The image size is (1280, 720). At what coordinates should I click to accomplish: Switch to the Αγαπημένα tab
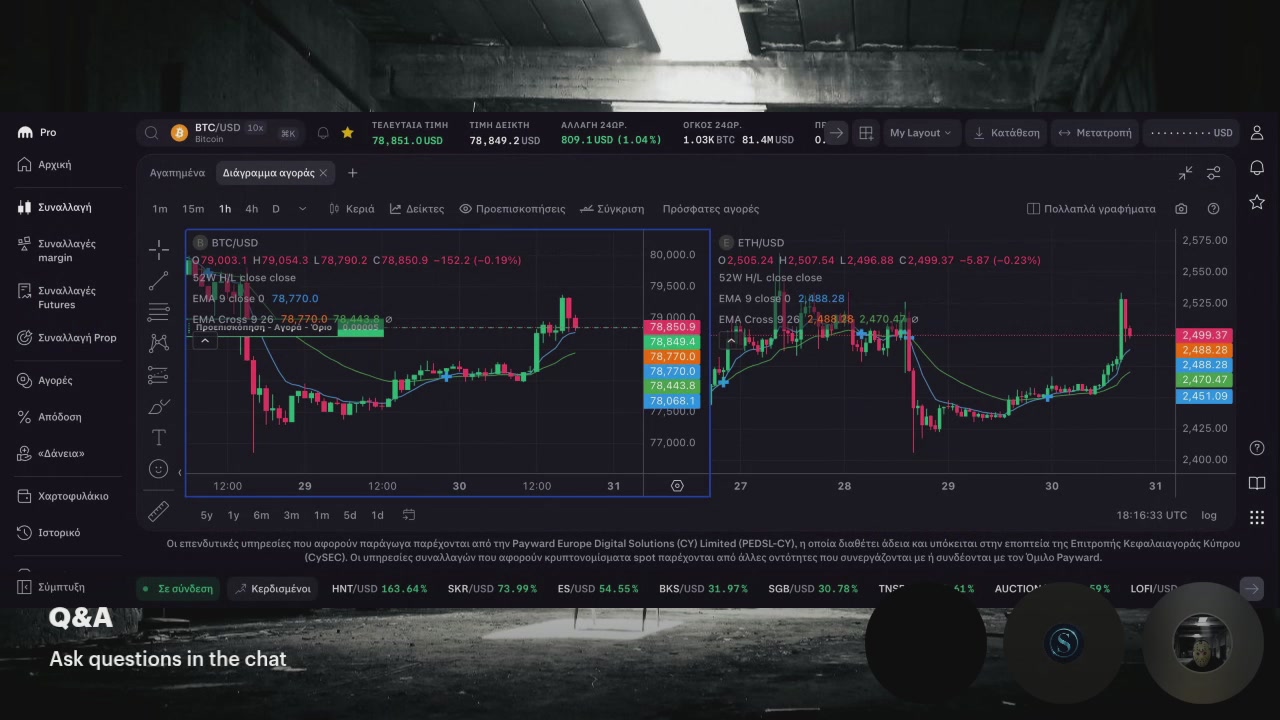click(177, 173)
